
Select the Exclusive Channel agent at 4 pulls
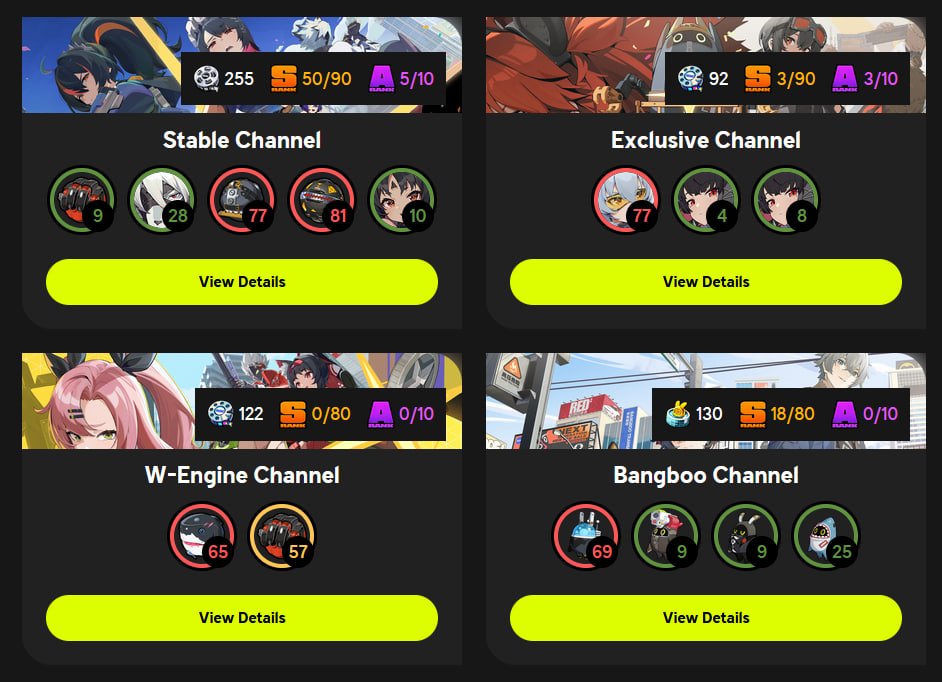tap(706, 199)
